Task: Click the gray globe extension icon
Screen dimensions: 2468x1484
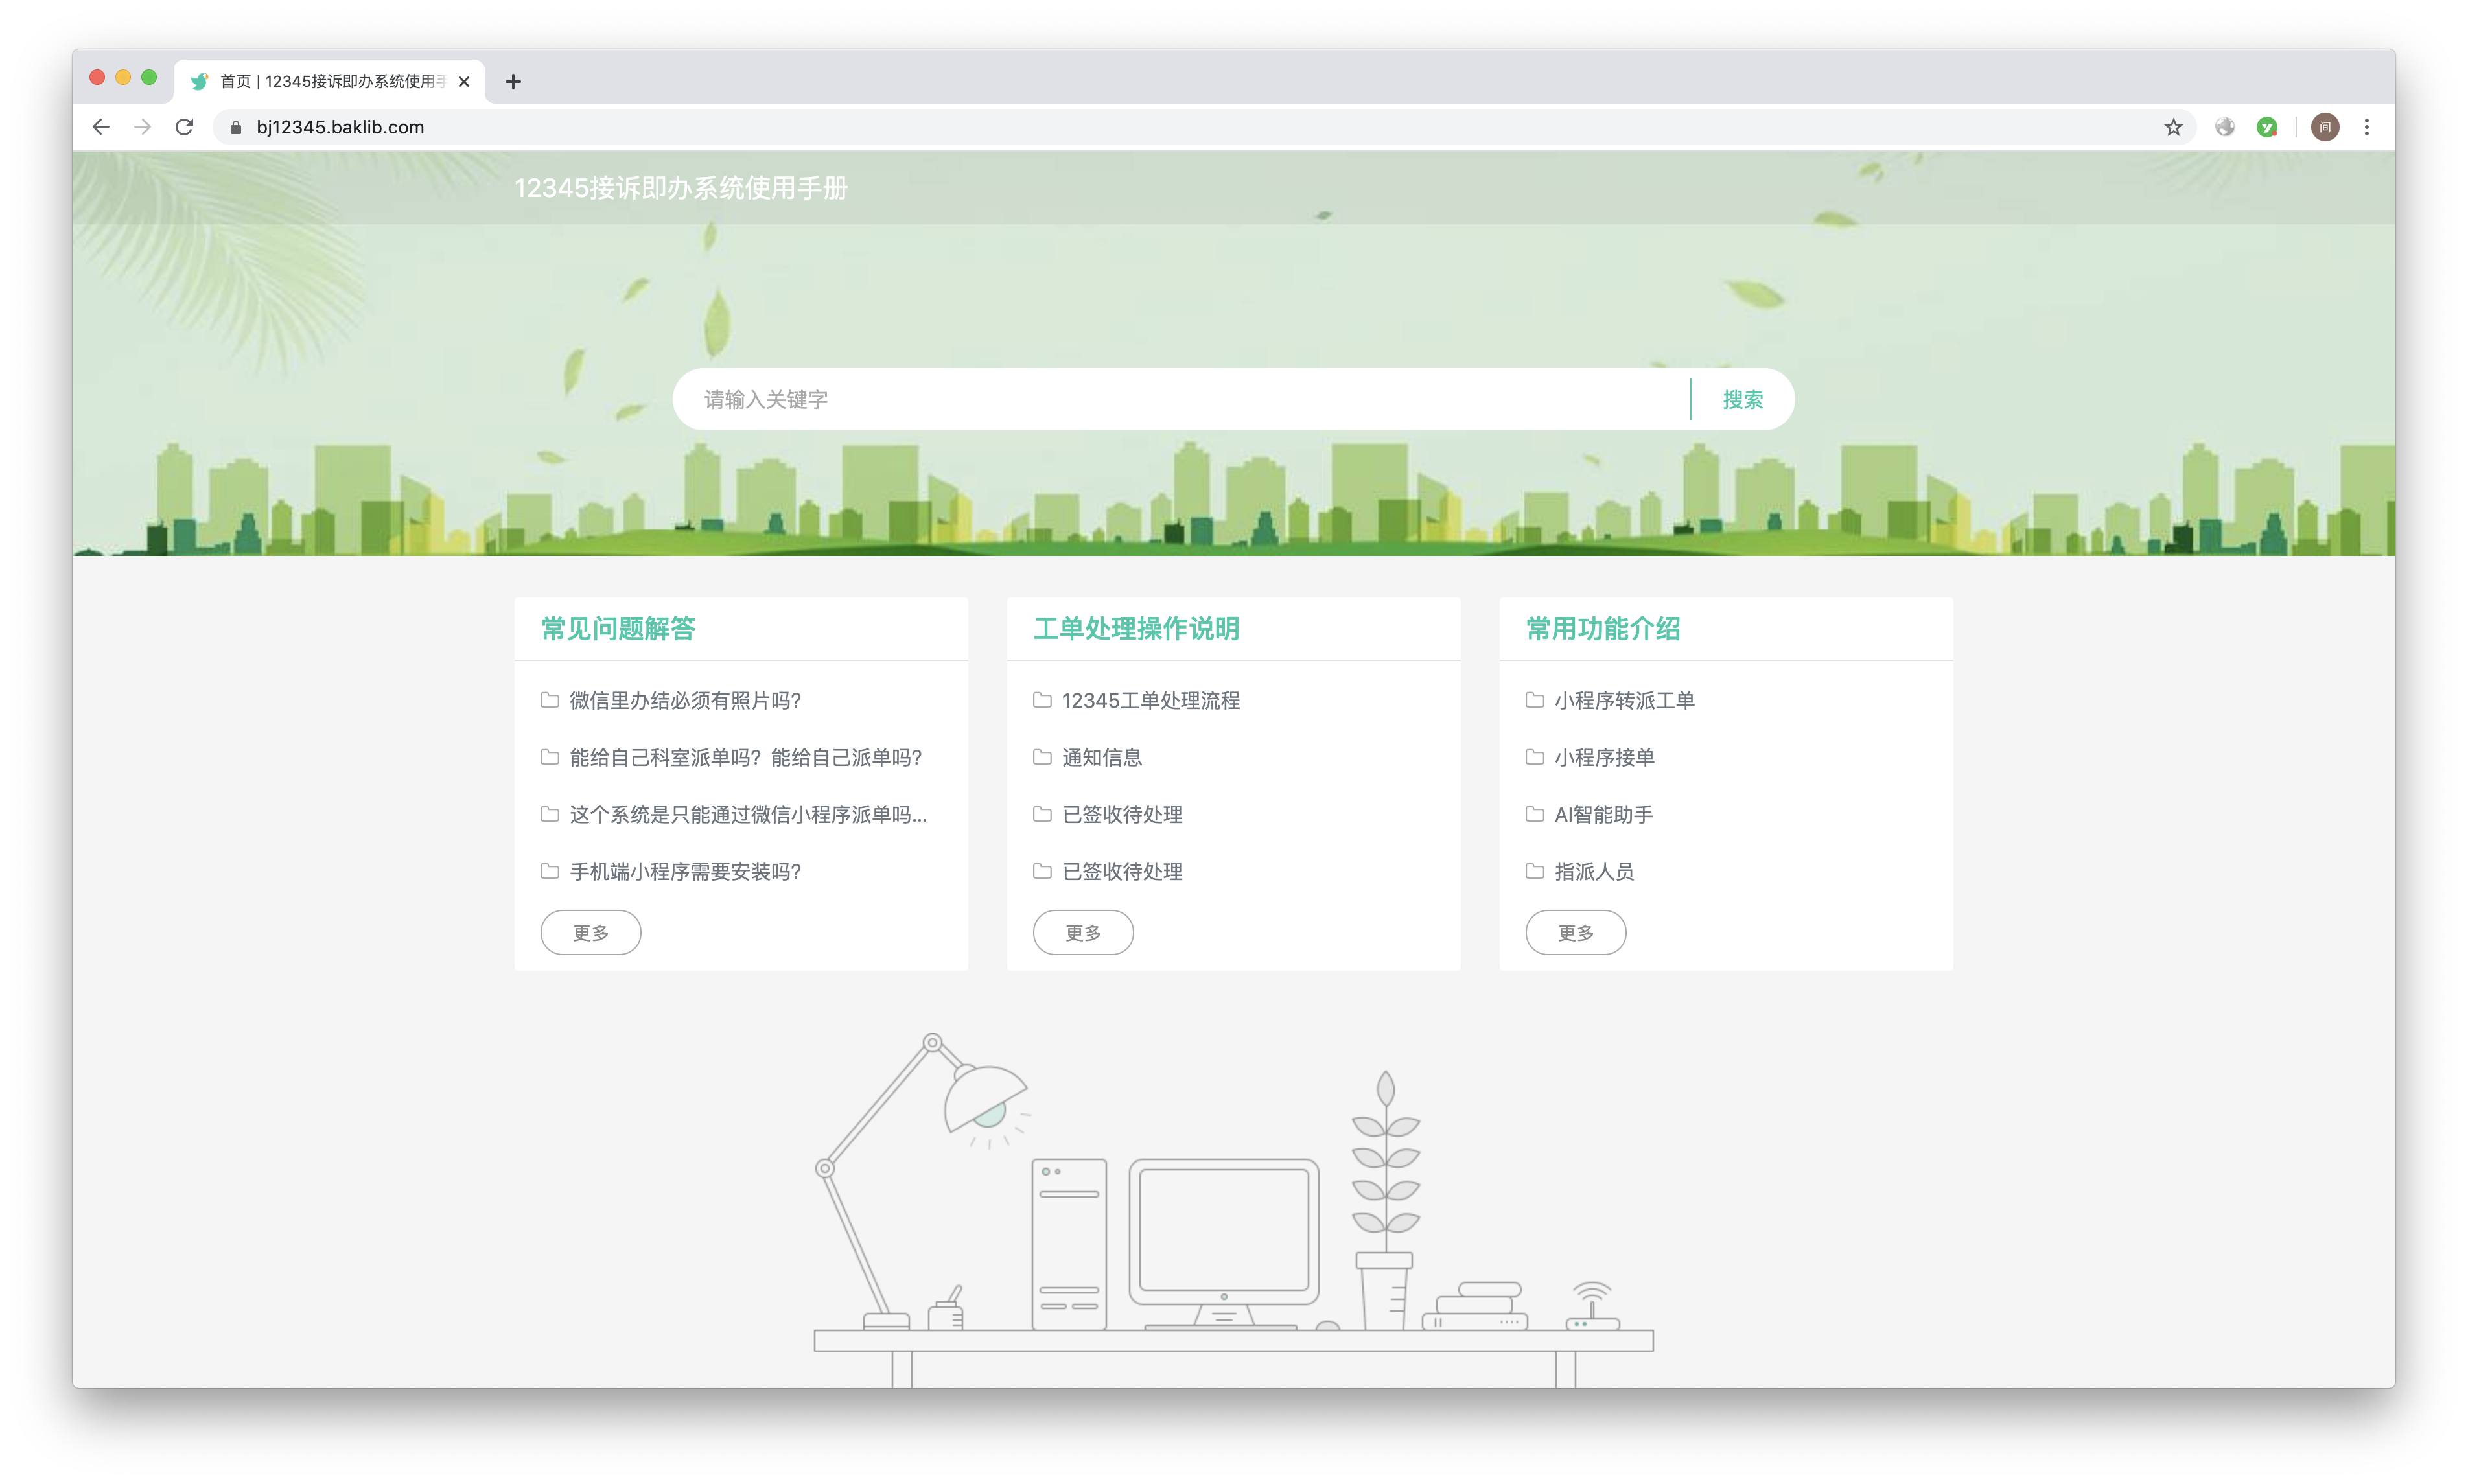Action: (x=2225, y=127)
